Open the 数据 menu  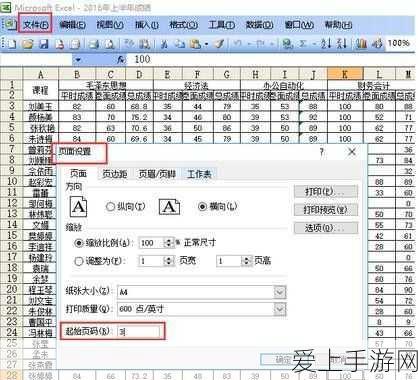(x=259, y=25)
